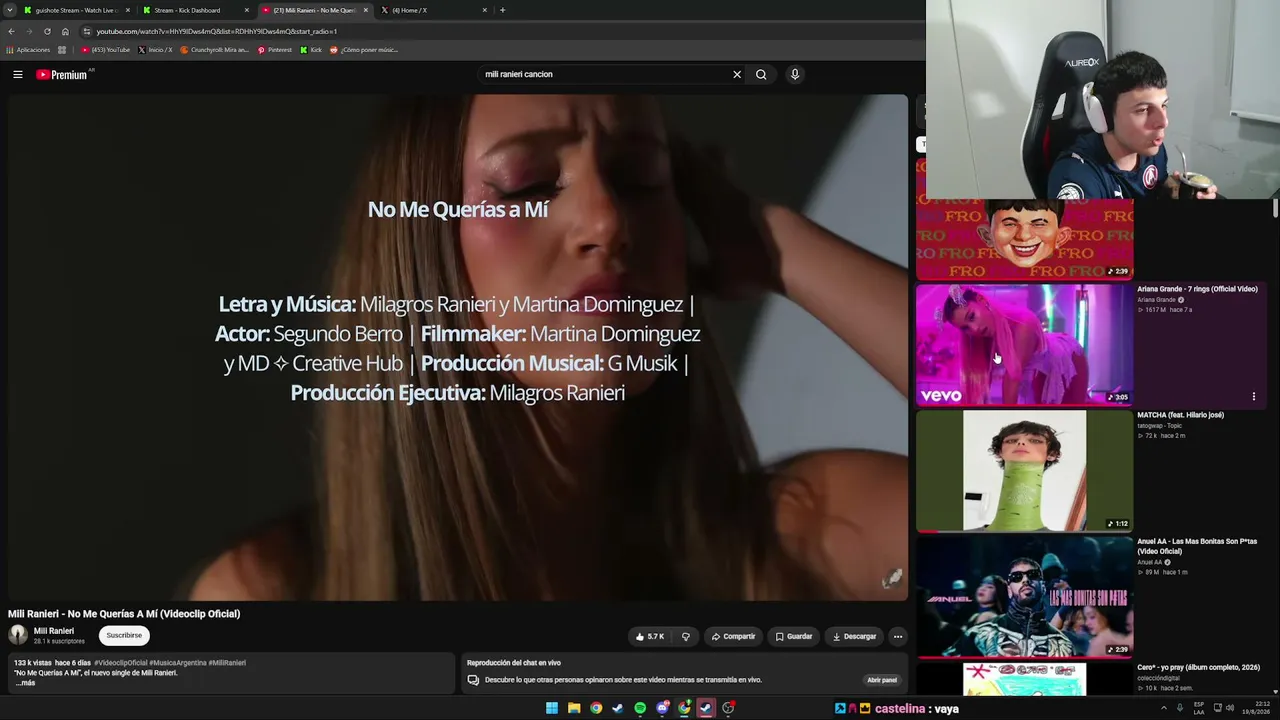The height and width of the screenshot is (720, 1280).
Task: Click the #VideoclipOficial hashtag
Action: (120, 663)
